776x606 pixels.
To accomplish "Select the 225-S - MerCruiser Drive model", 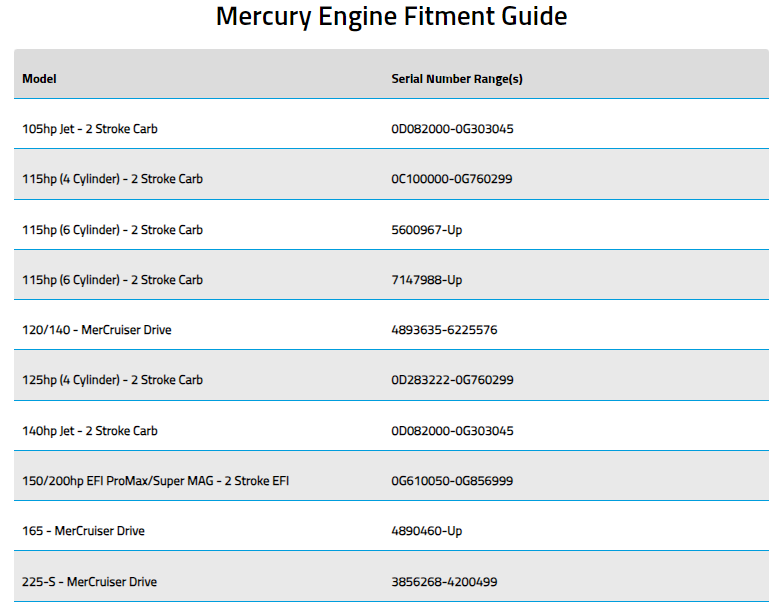I will 89,582.
